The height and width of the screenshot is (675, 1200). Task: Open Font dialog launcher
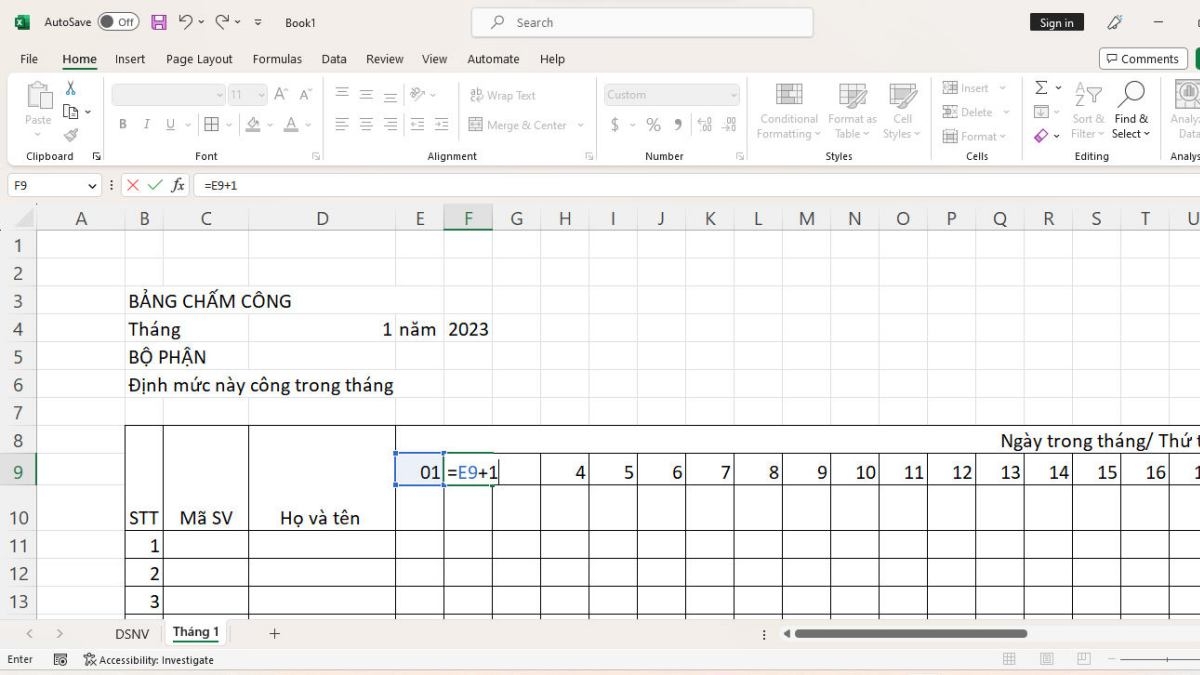pyautogui.click(x=316, y=156)
